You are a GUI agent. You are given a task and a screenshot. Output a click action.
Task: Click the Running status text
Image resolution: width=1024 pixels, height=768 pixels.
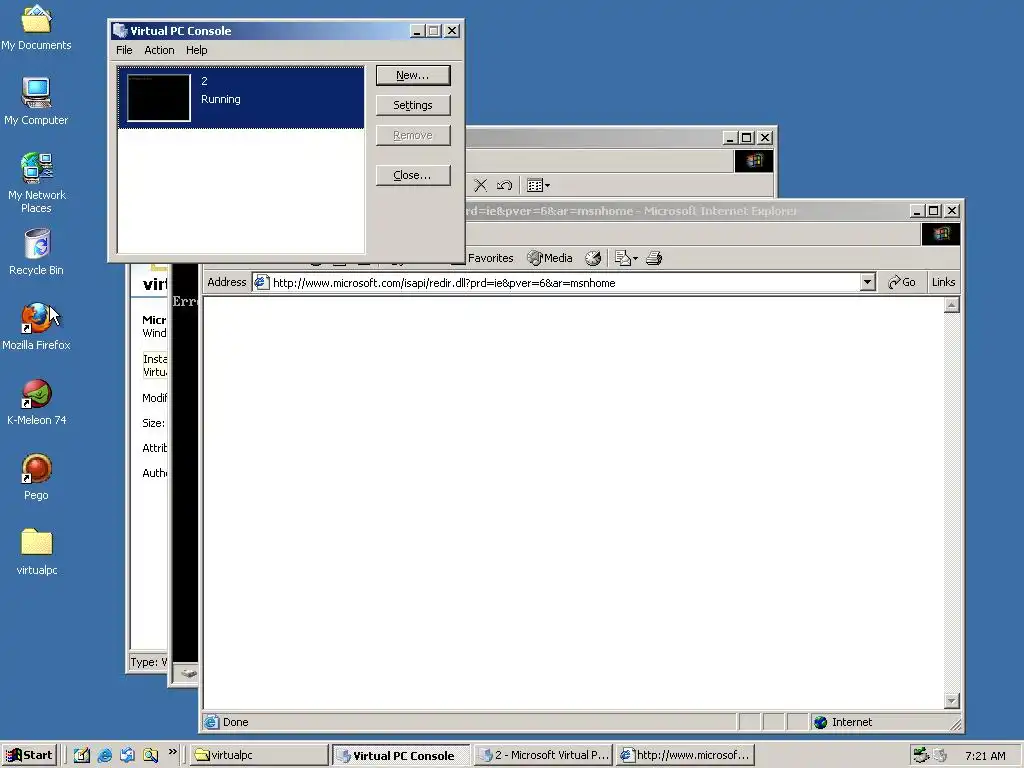[221, 99]
